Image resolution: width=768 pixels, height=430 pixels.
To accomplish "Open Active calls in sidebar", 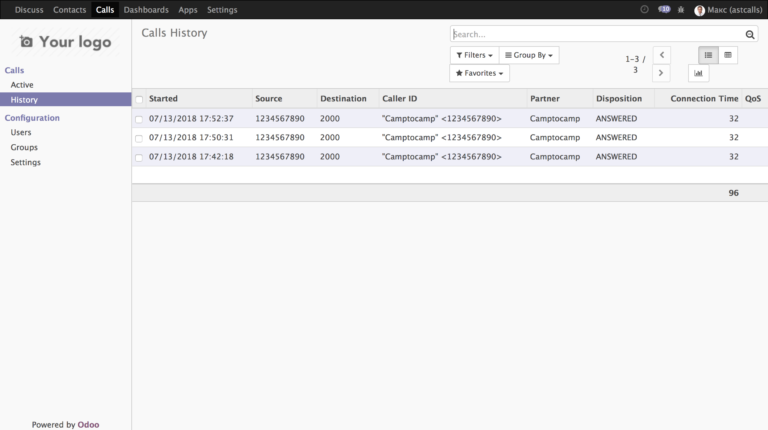I will pos(22,85).
